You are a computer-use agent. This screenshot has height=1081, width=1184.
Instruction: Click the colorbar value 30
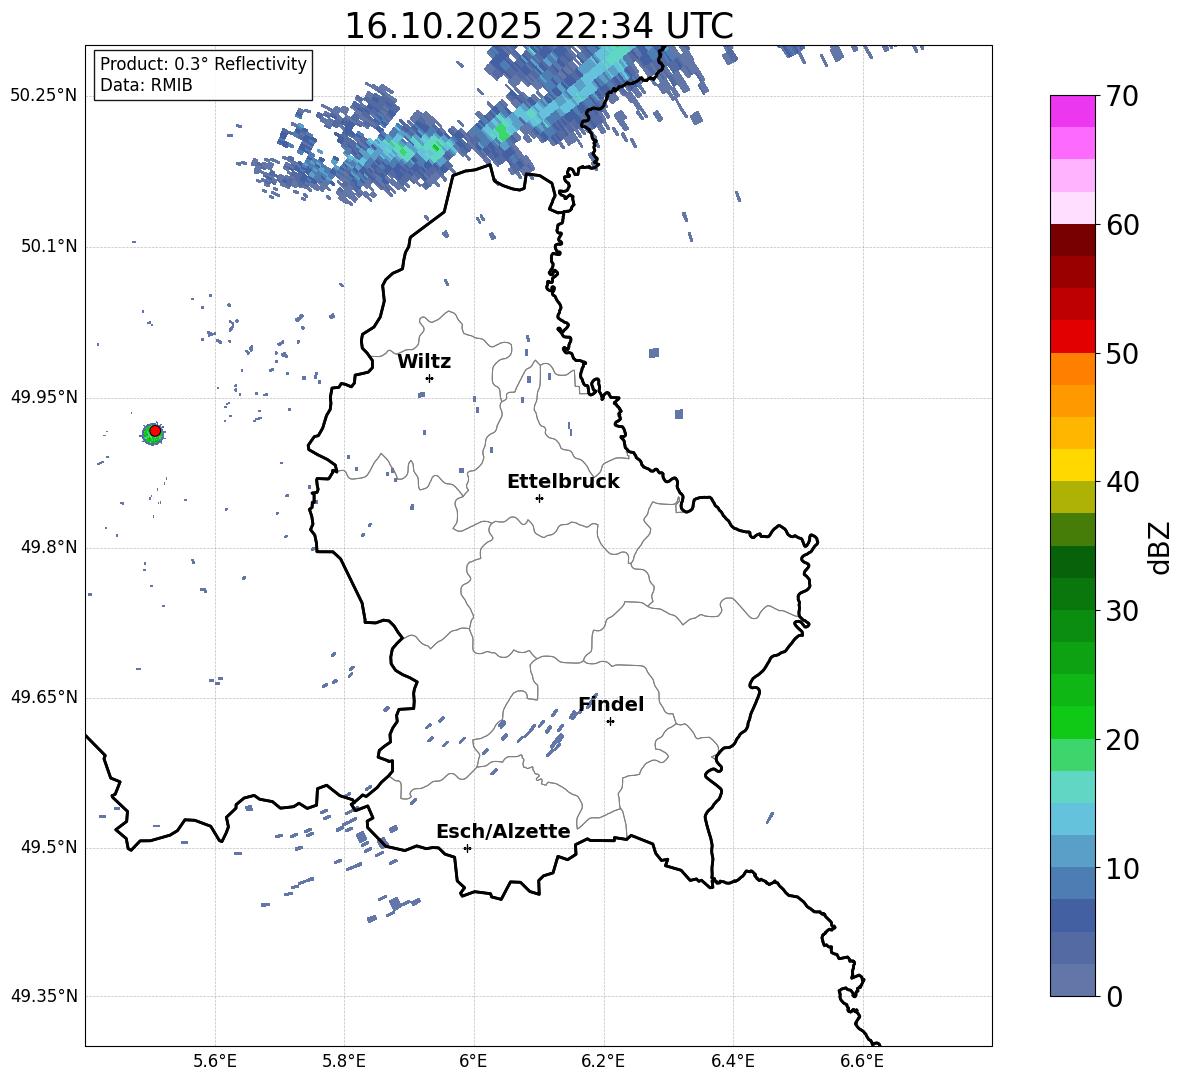[1122, 611]
